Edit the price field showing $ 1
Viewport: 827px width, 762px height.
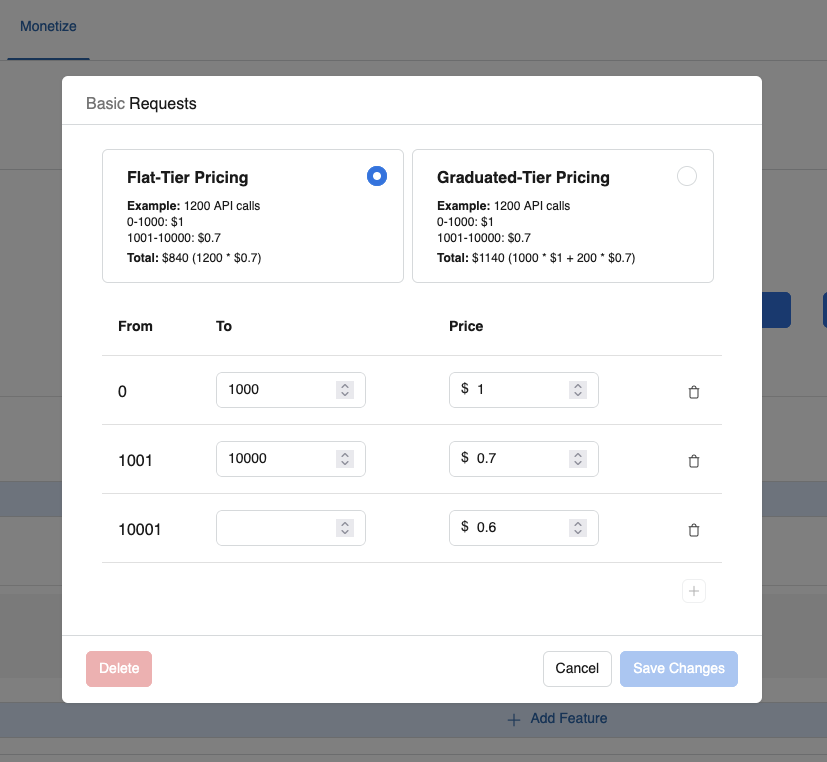524,390
